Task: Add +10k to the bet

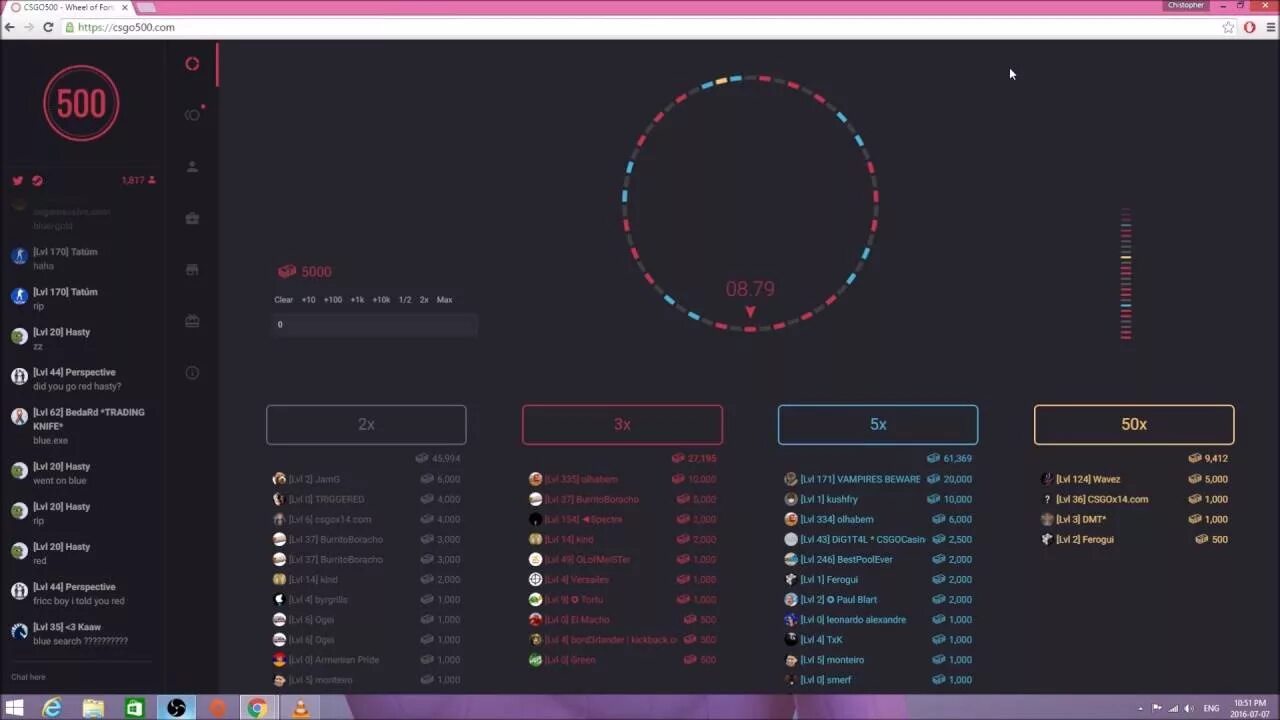Action: point(381,300)
